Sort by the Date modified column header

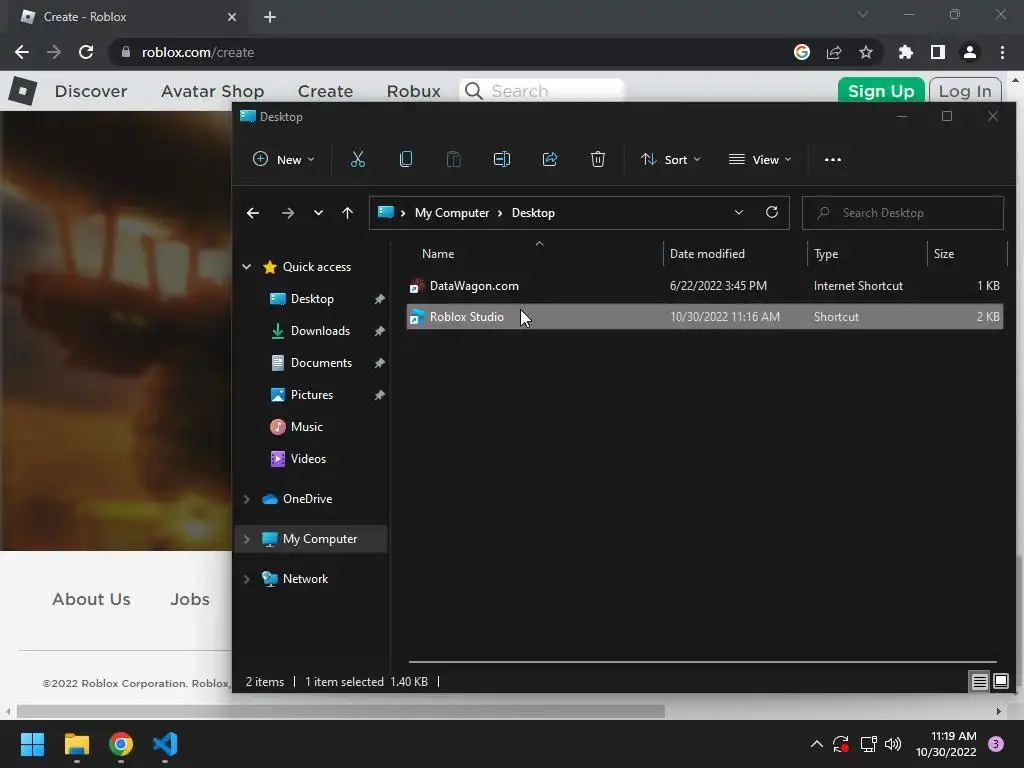pyautogui.click(x=707, y=254)
